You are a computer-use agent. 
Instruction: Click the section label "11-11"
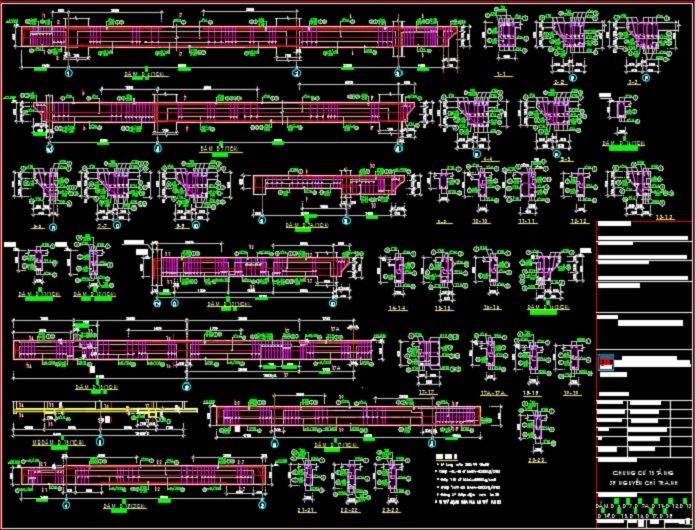click(x=527, y=221)
